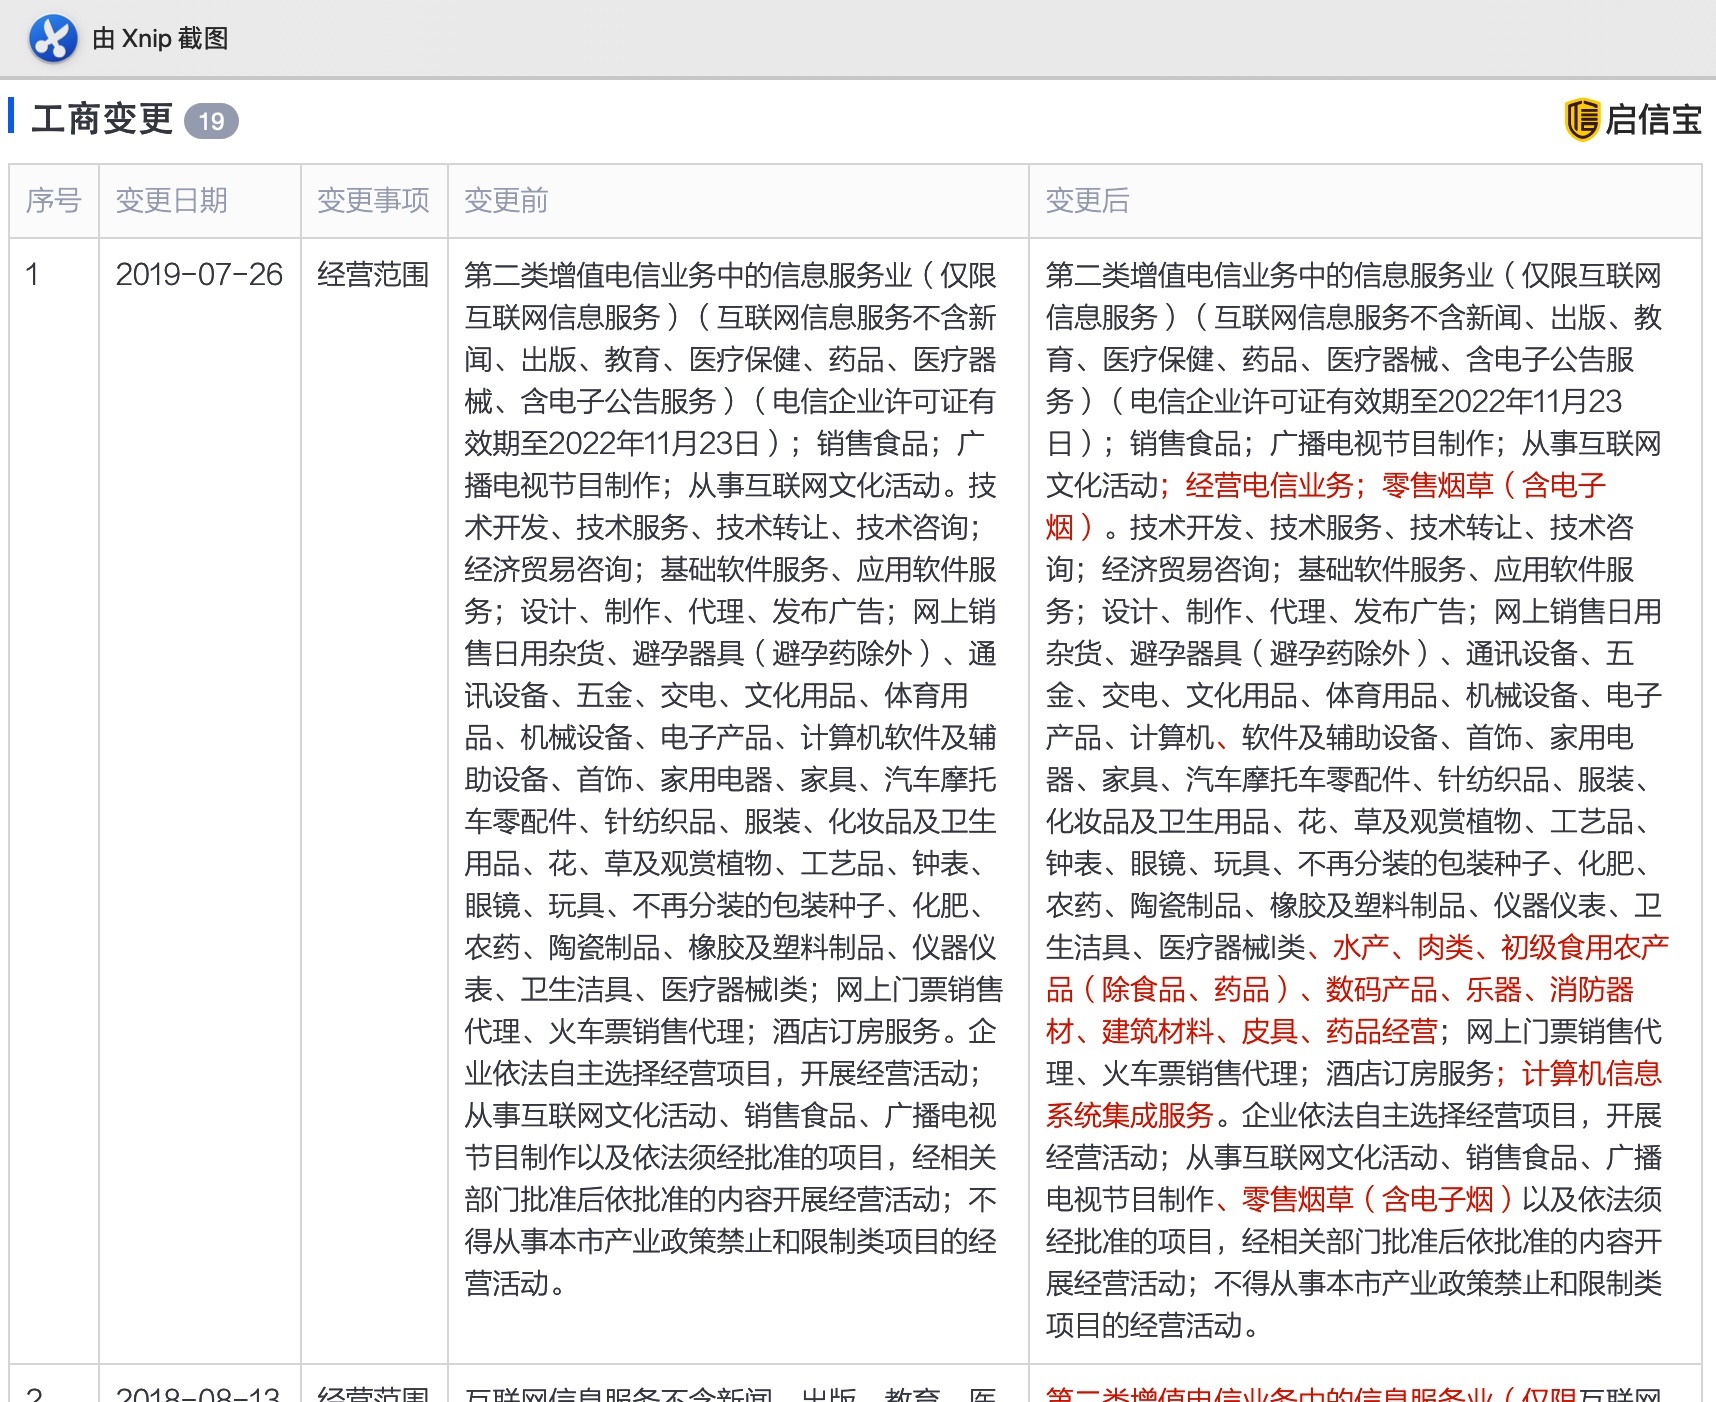Viewport: 1716px width, 1402px height.
Task: Click the date 2018-08-13 in row two
Action: click(x=199, y=1394)
